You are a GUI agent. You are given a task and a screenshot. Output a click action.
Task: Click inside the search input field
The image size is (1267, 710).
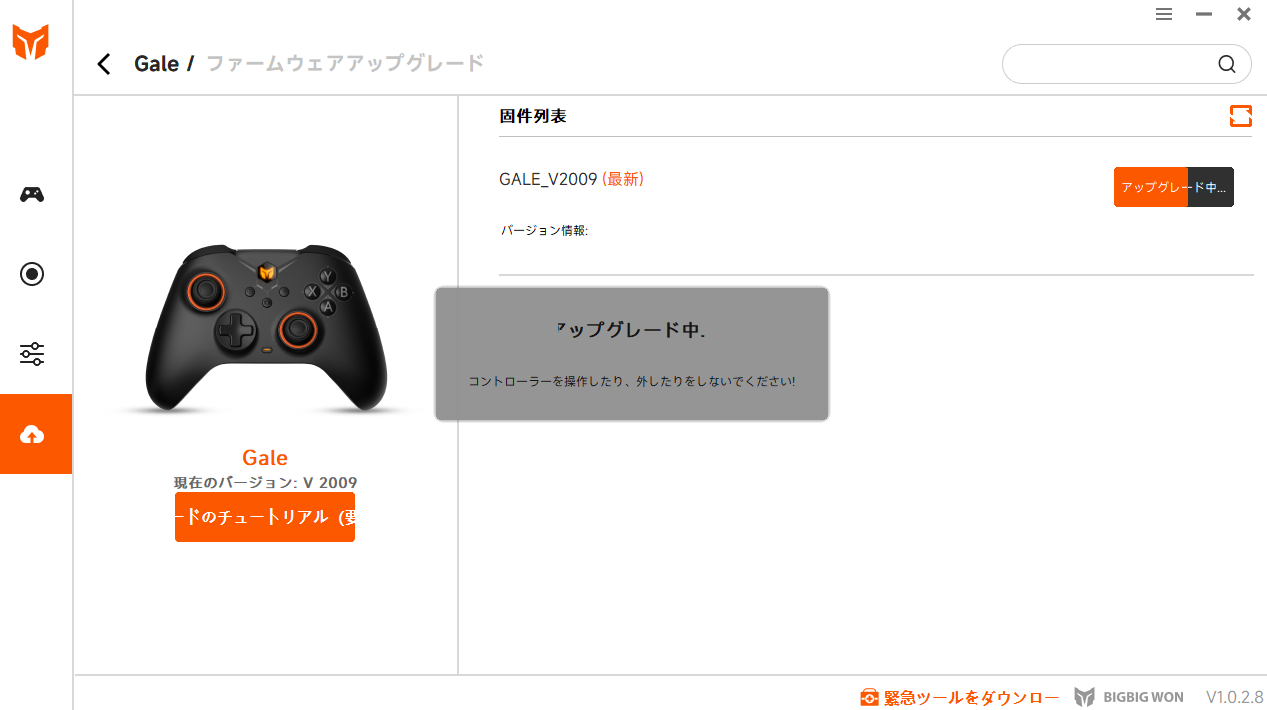coord(1110,64)
